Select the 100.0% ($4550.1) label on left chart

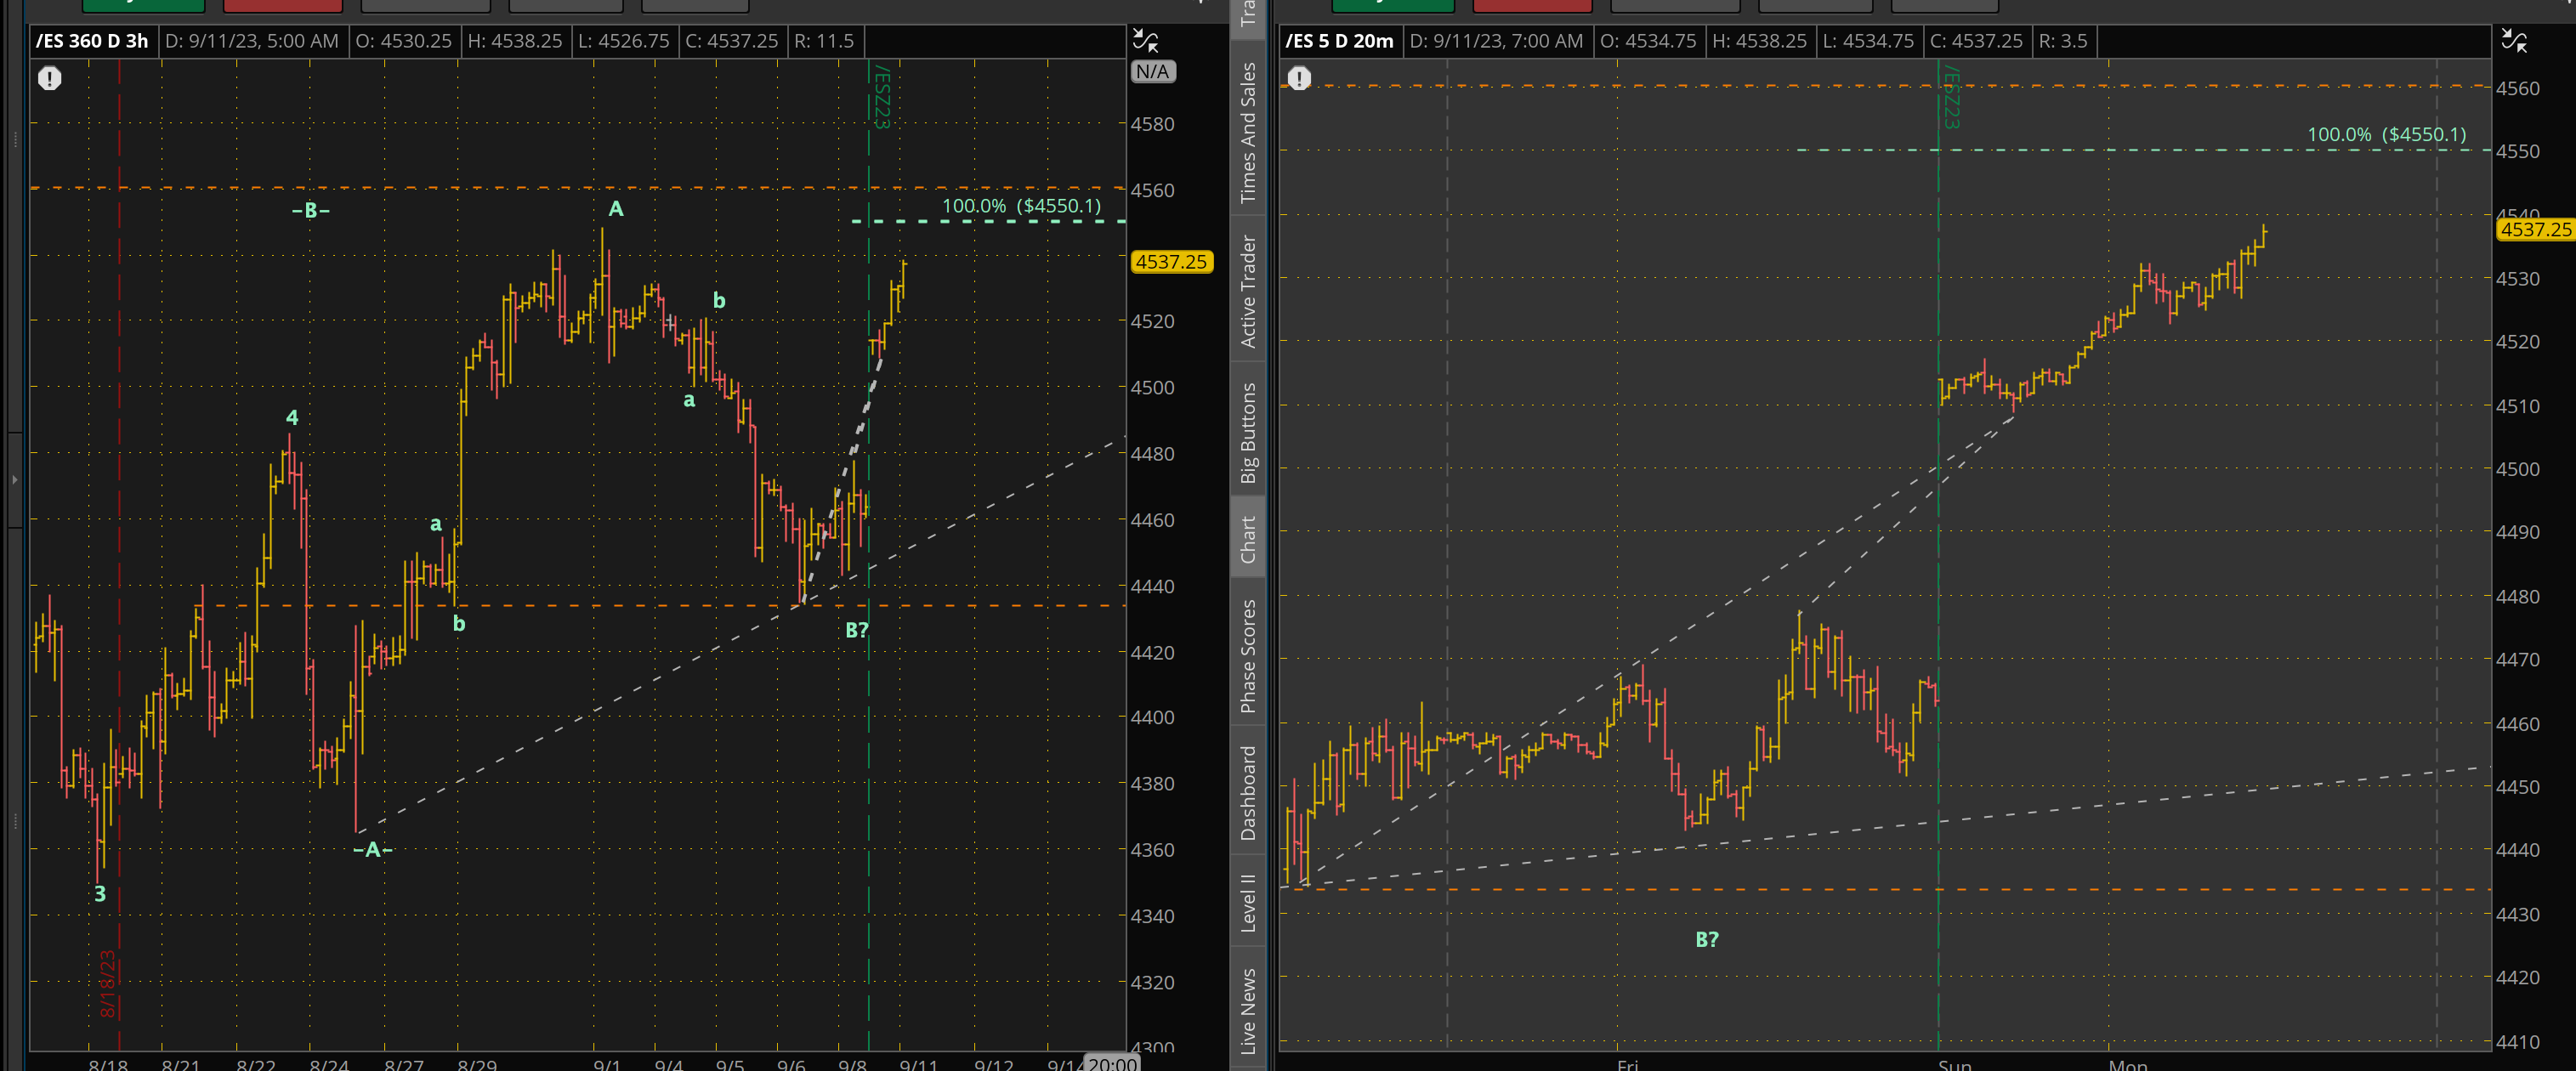(1021, 206)
